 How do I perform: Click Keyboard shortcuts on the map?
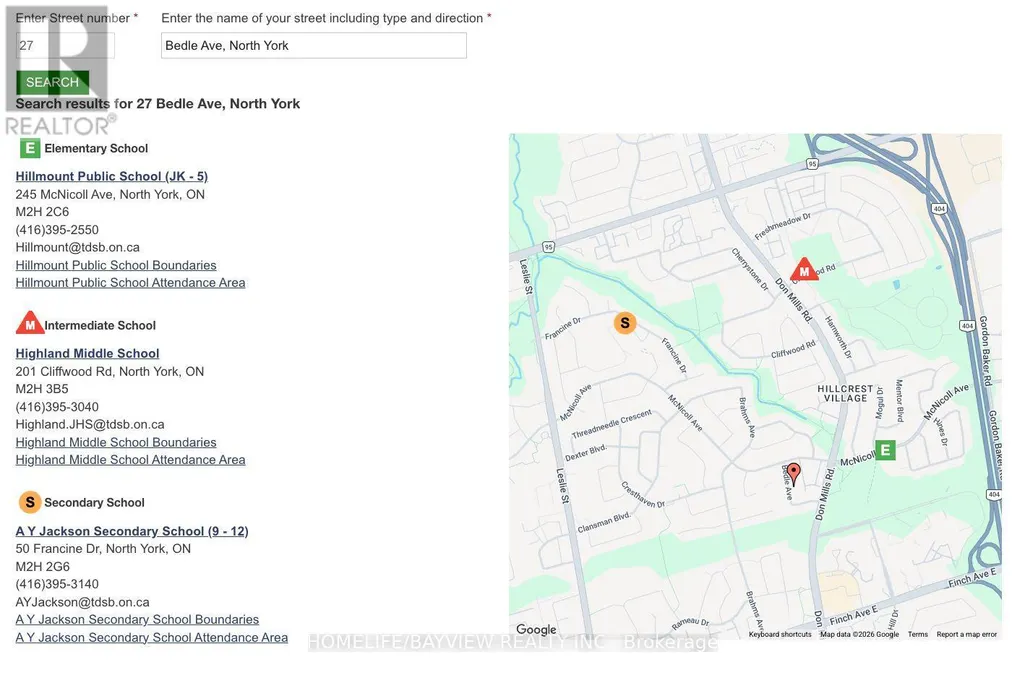click(780, 634)
